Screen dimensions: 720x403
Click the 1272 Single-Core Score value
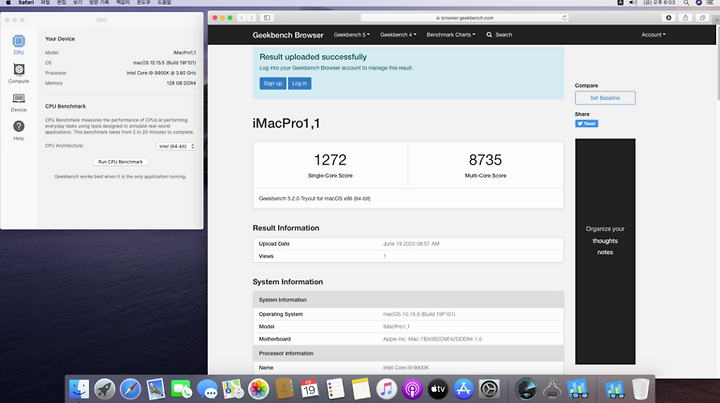[x=330, y=160]
